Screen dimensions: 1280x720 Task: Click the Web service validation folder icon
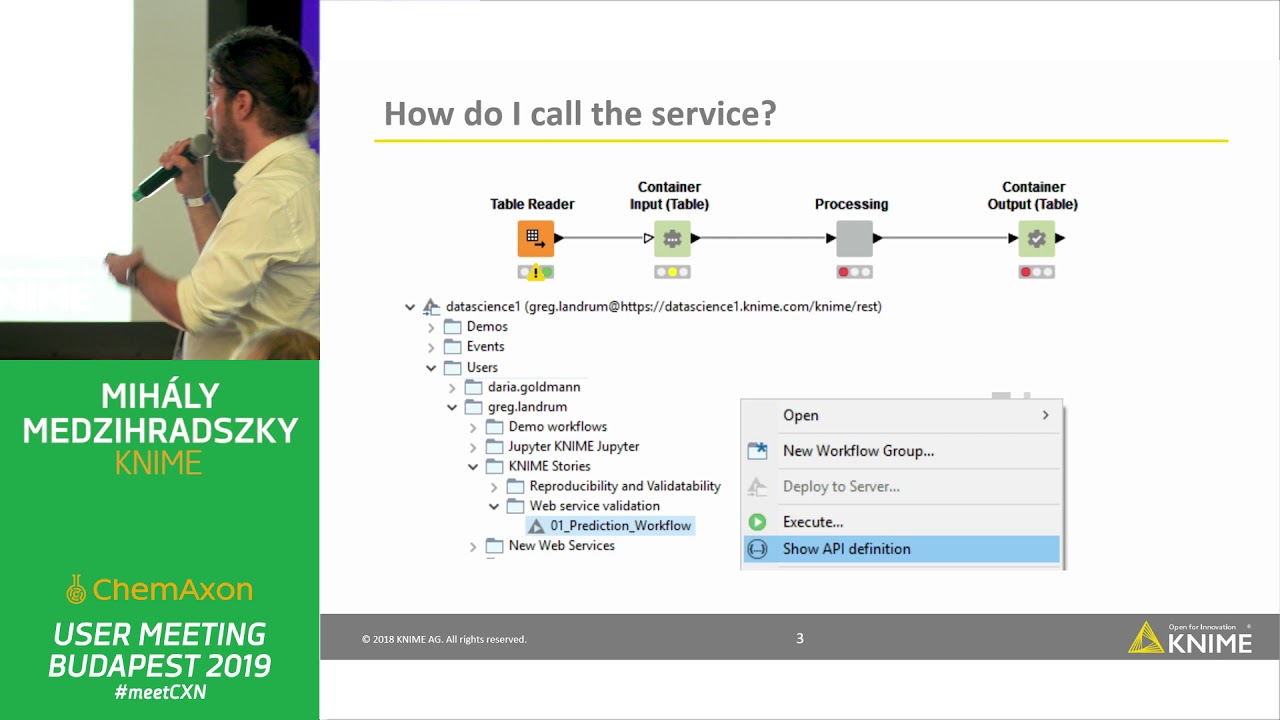tap(515, 506)
